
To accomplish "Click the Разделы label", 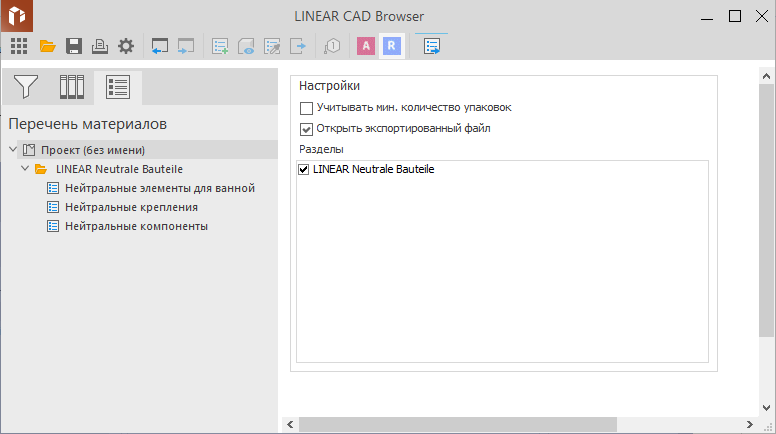I will tap(321, 149).
